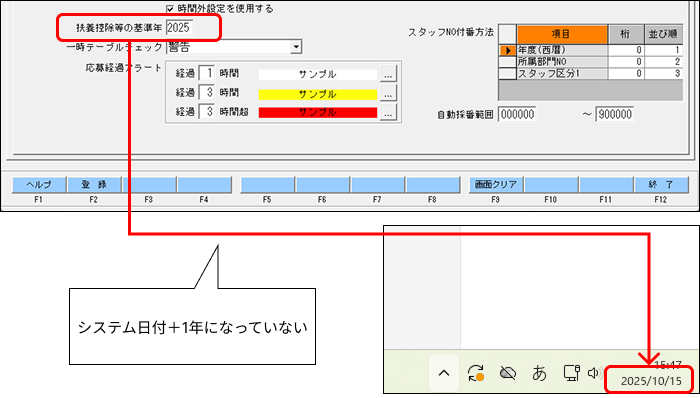Select the 所属部門NO row in the grid
700x398 pixels.
(x=591, y=62)
